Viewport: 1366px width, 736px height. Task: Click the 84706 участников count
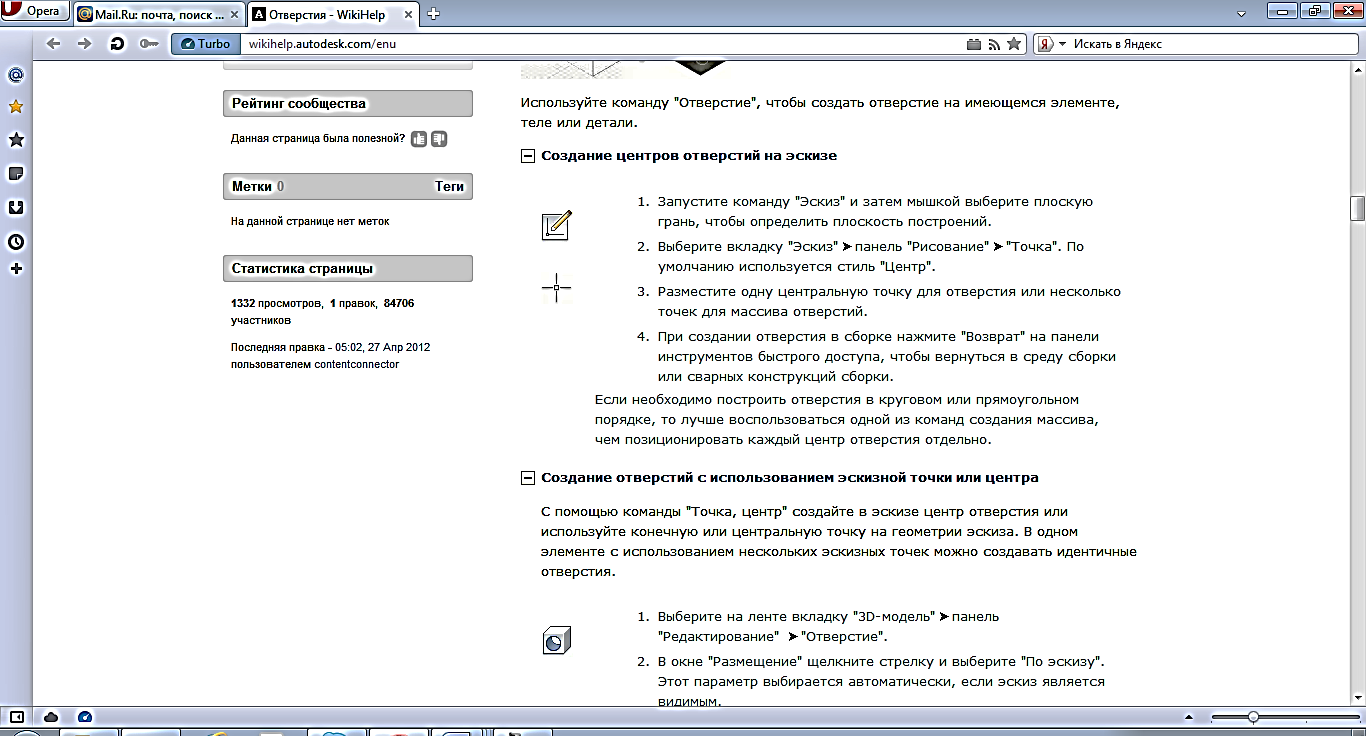pyautogui.click(x=322, y=312)
